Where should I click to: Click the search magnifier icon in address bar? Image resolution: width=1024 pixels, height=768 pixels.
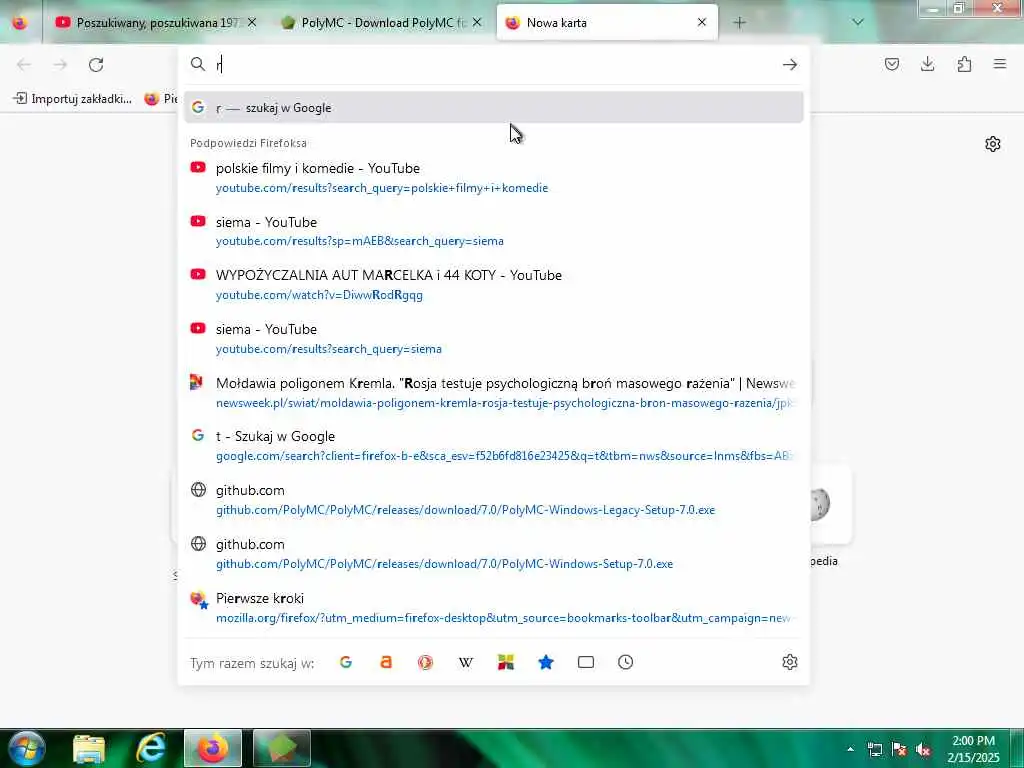[x=198, y=64]
